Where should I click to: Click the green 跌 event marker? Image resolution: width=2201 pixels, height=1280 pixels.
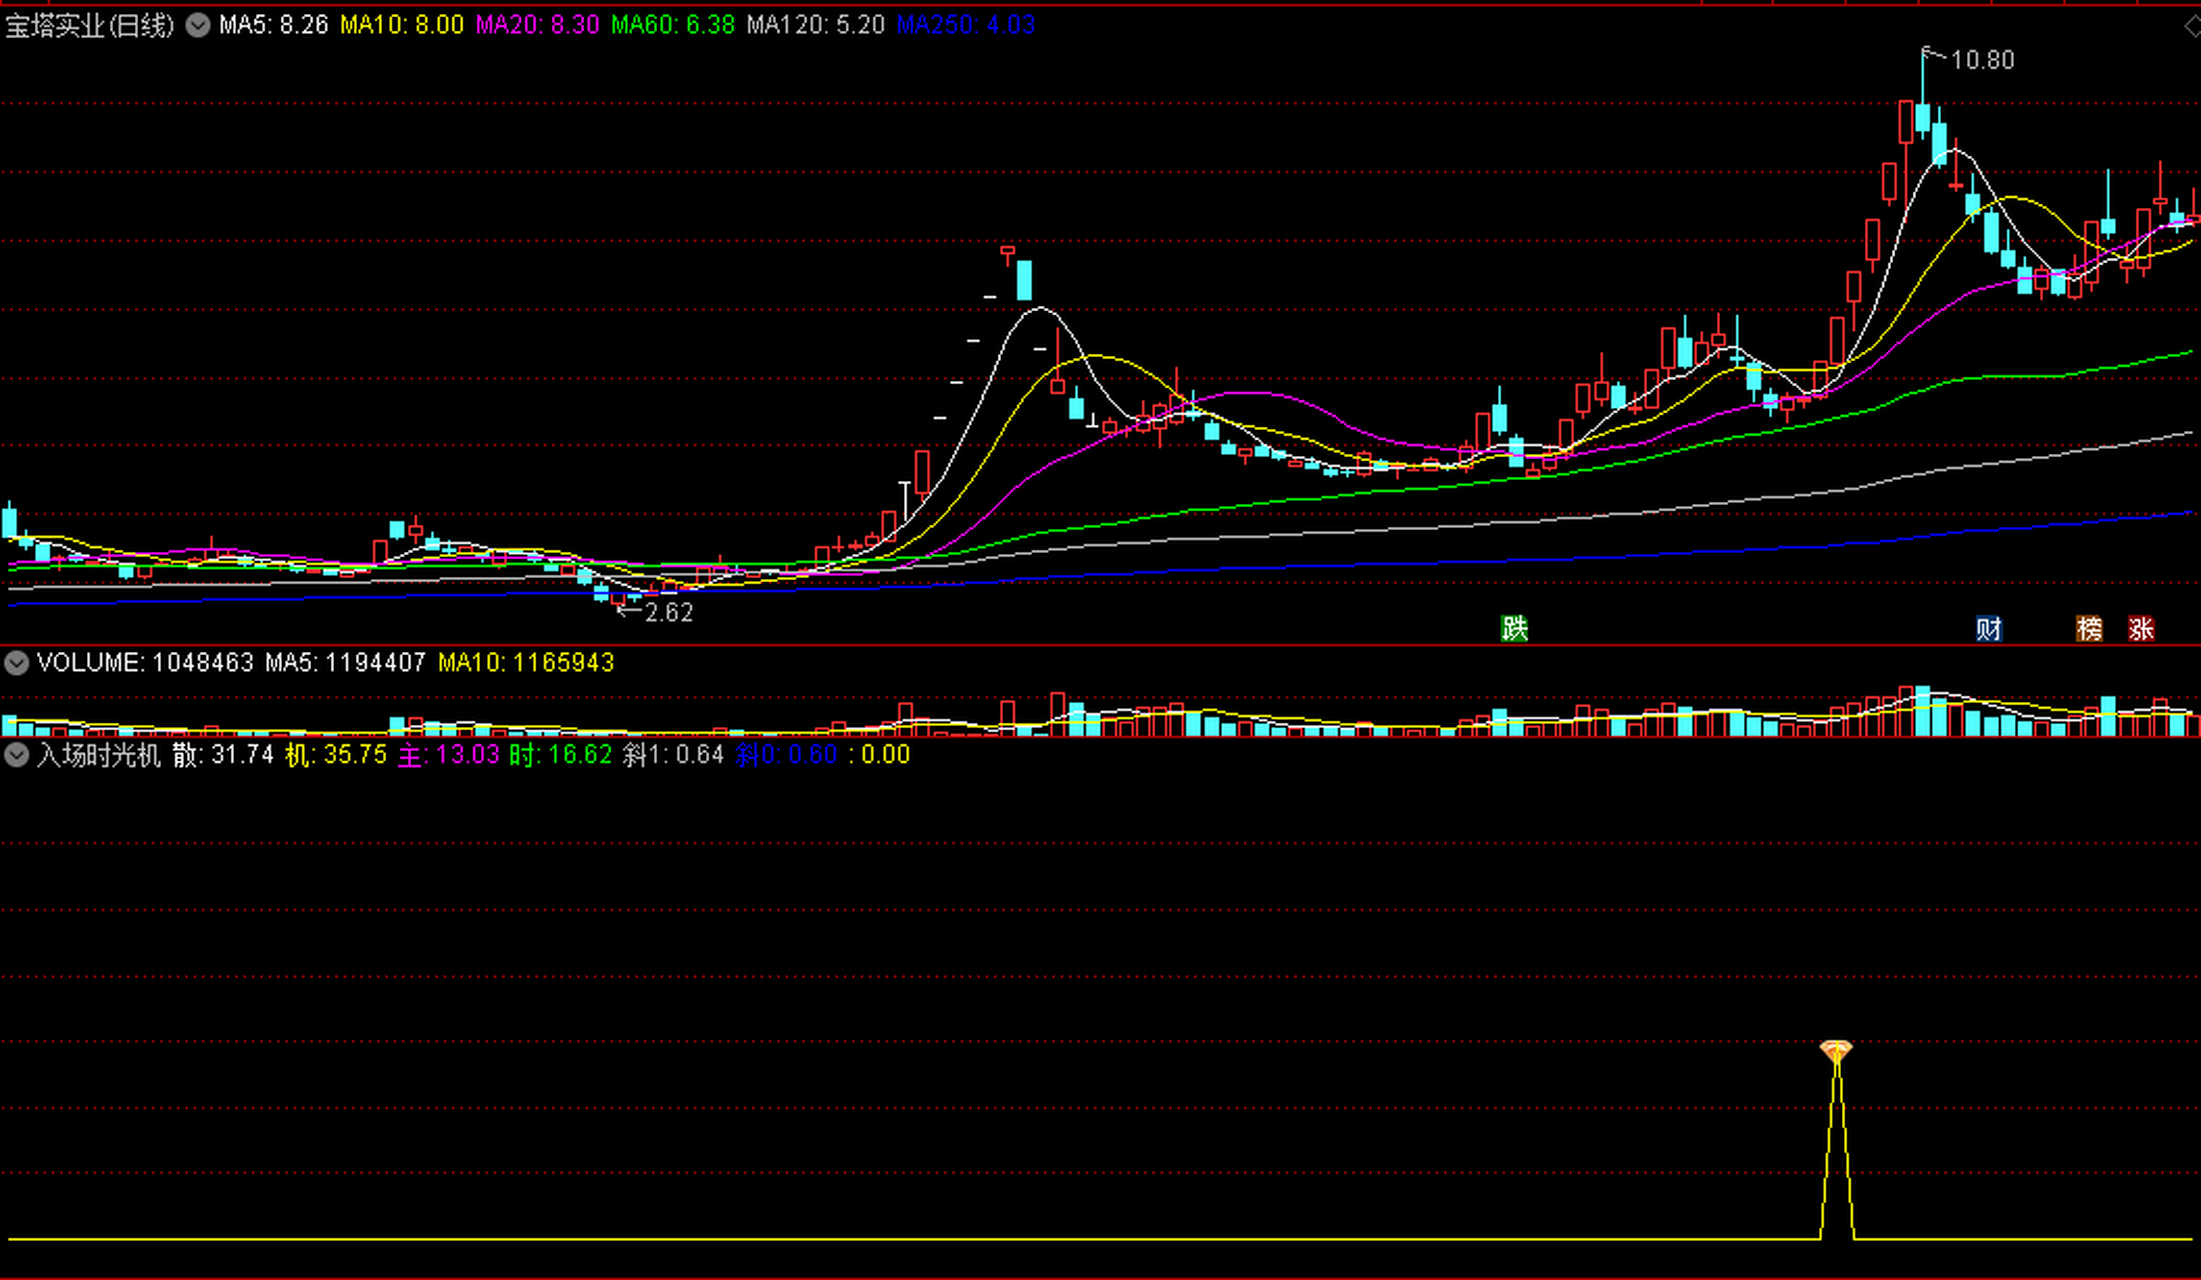(x=1514, y=628)
